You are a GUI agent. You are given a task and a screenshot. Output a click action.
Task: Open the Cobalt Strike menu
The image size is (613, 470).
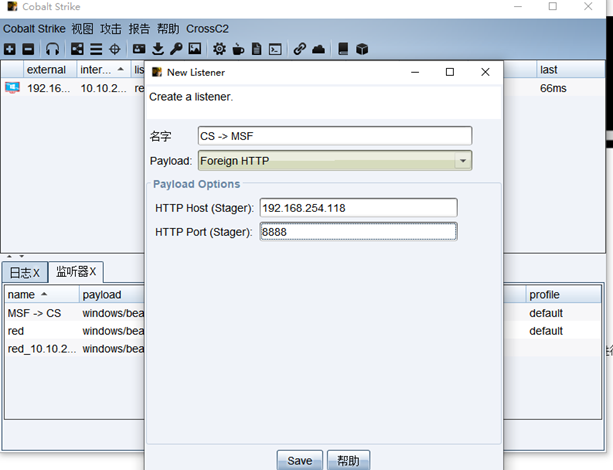tap(34, 29)
